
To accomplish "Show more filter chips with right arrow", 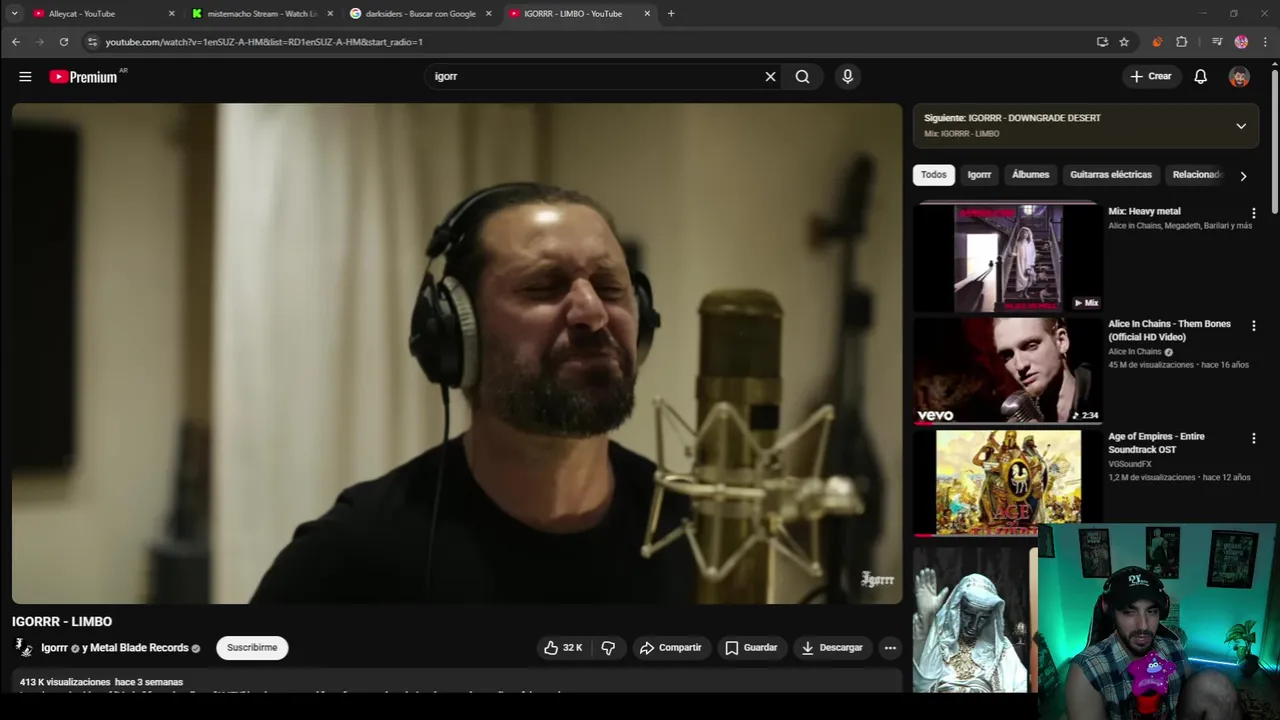I will coord(1243,176).
